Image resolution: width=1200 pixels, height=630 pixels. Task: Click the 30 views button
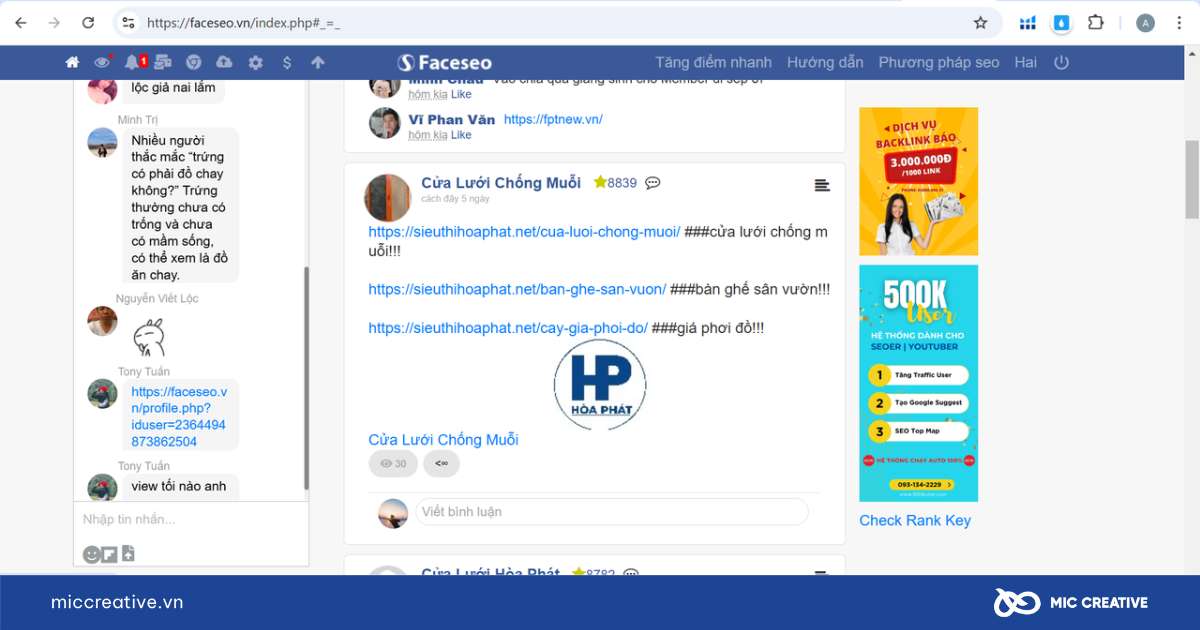393,464
